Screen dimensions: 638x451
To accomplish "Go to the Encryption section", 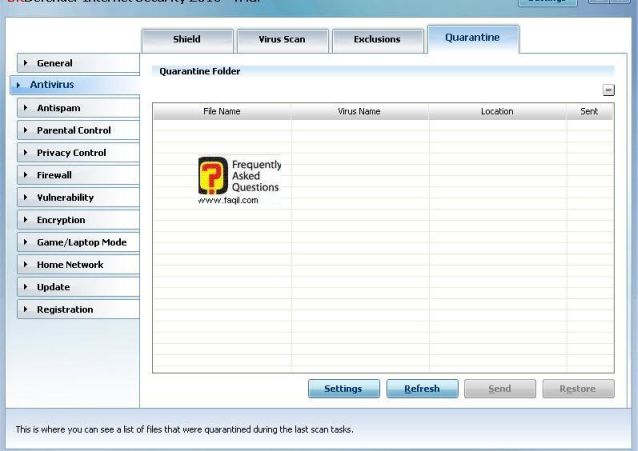I will pos(78,220).
